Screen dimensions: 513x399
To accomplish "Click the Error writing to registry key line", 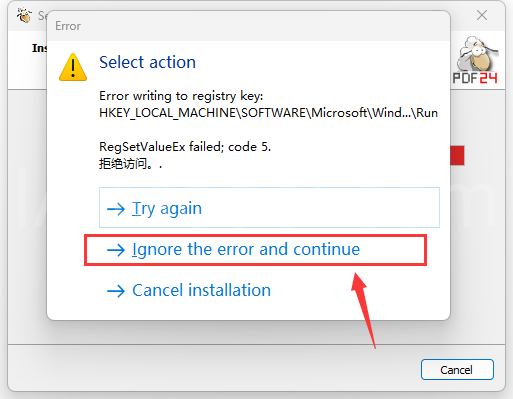I will point(181,96).
